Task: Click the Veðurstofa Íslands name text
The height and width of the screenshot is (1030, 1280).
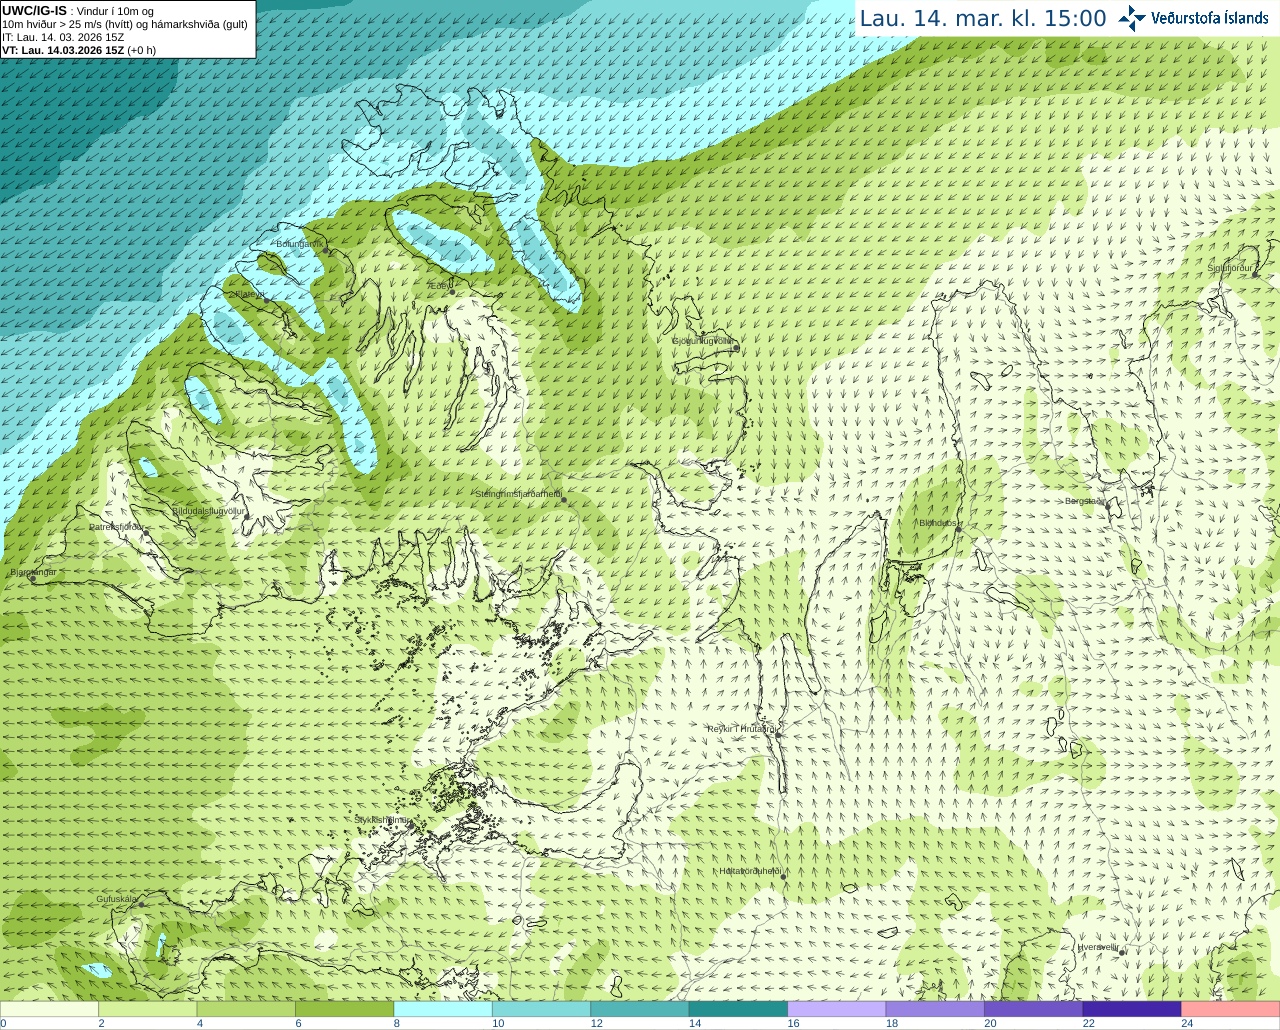Action: click(x=1210, y=18)
